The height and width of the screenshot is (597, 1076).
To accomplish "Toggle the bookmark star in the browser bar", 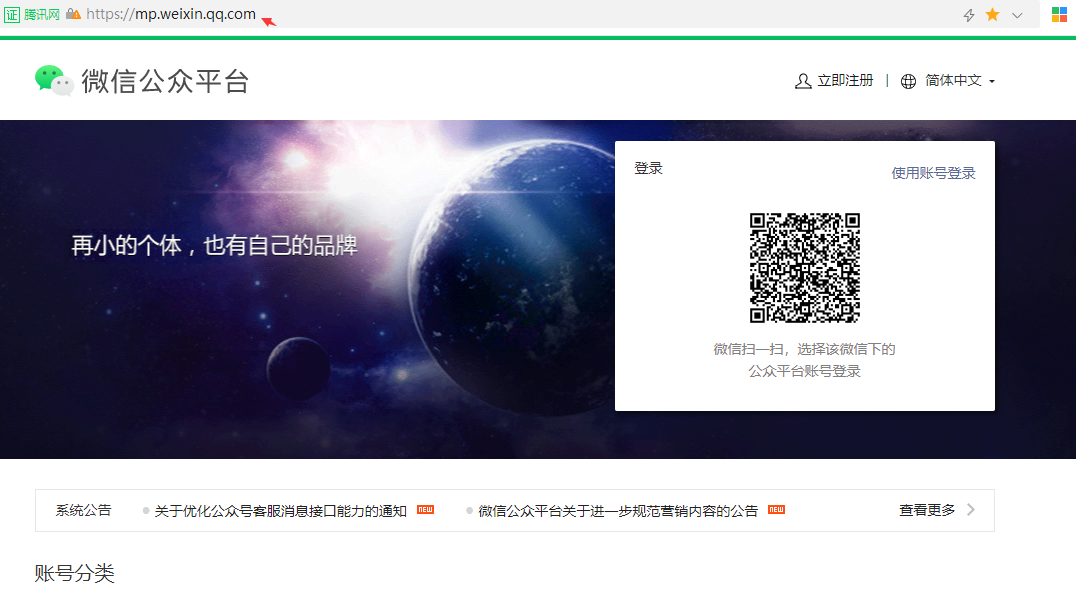I will [x=991, y=15].
